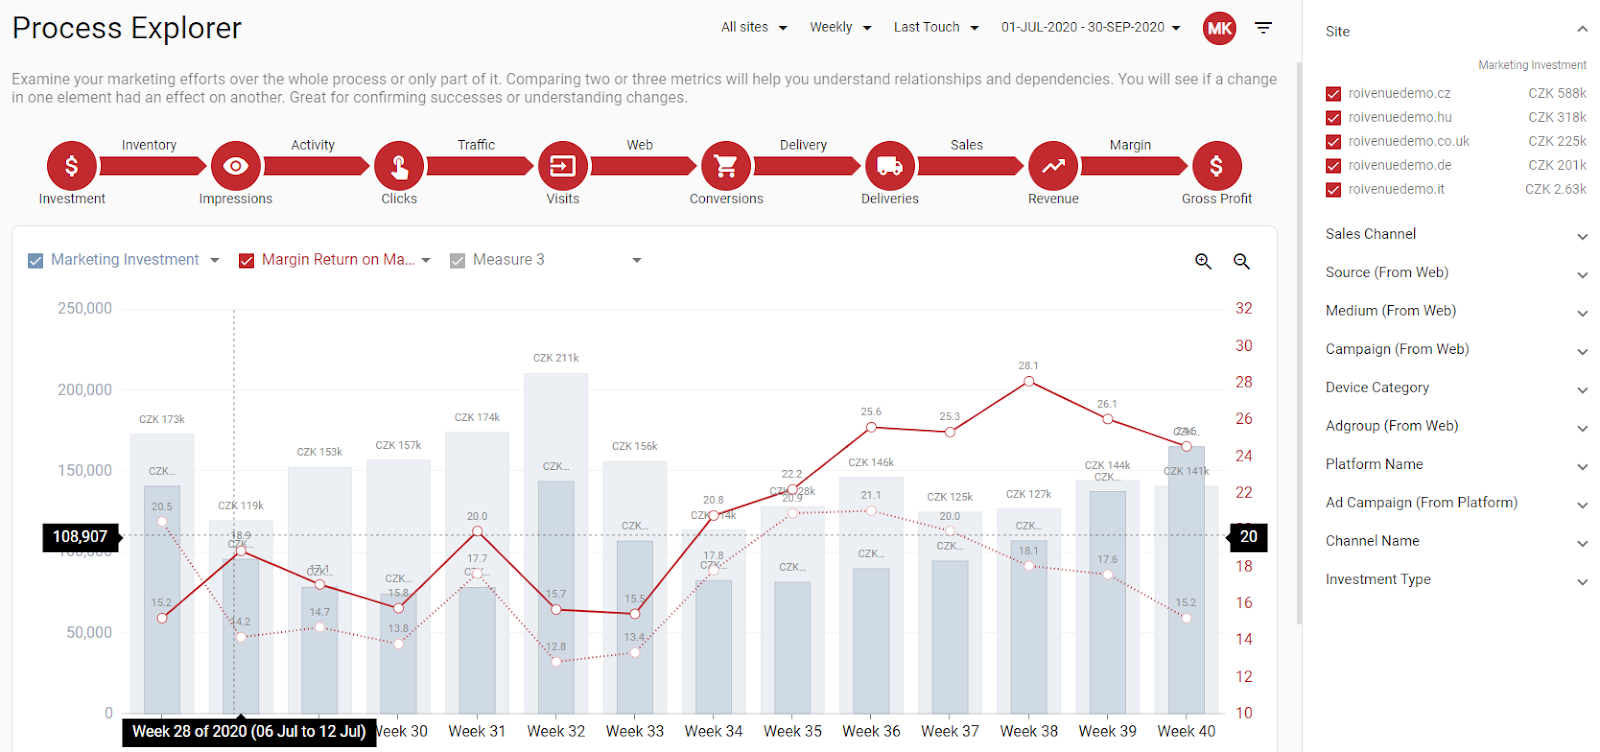
Task: Open the All sites dropdown
Action: coord(754,27)
